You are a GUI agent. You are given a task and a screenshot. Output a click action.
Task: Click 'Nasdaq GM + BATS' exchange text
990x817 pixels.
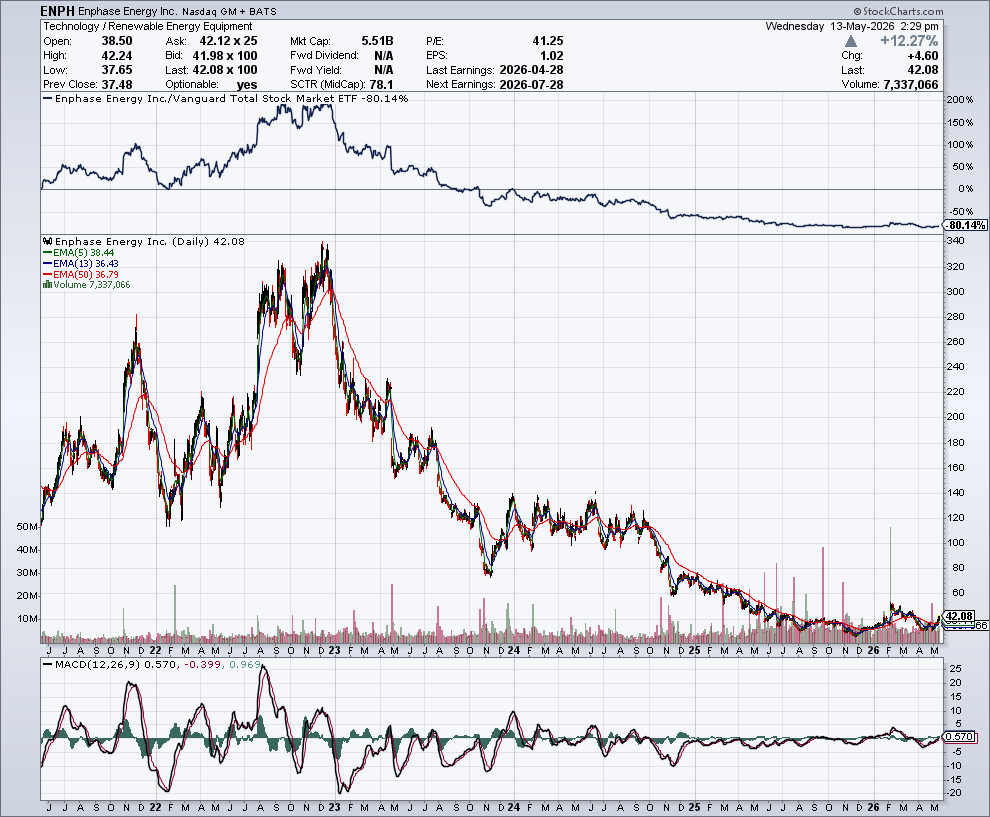(x=229, y=12)
